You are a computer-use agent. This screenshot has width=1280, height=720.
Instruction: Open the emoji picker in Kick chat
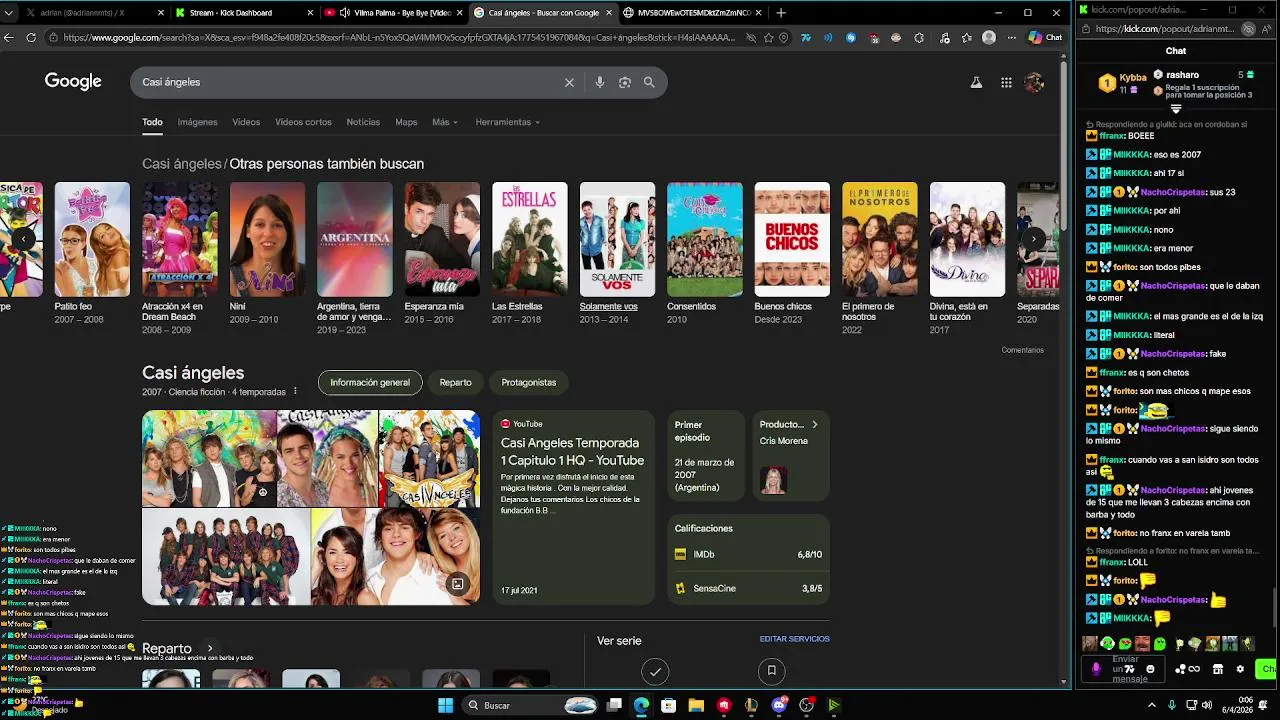(x=1150, y=669)
